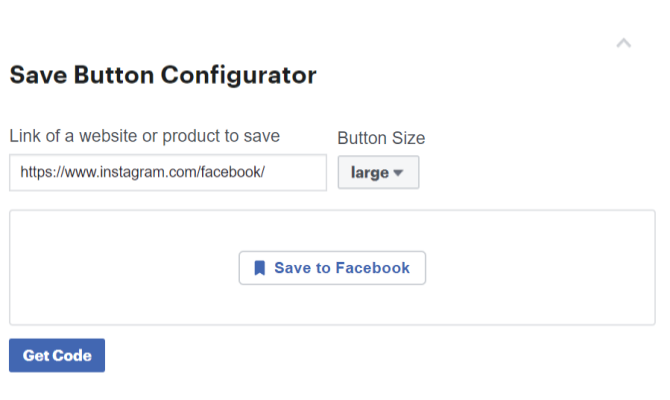Click the "Save to Facebook" label text
This screenshot has width=670, height=400.
342,268
